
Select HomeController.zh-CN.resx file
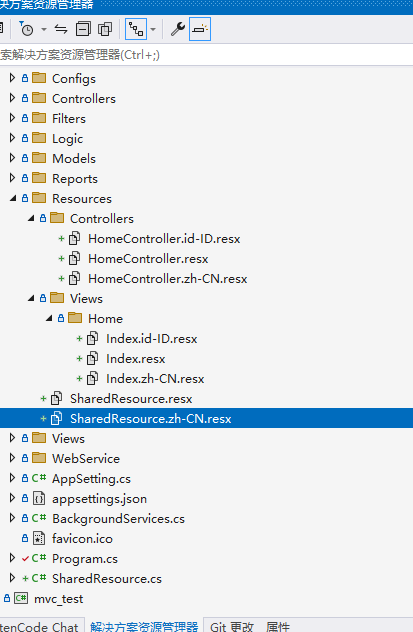pos(167,279)
